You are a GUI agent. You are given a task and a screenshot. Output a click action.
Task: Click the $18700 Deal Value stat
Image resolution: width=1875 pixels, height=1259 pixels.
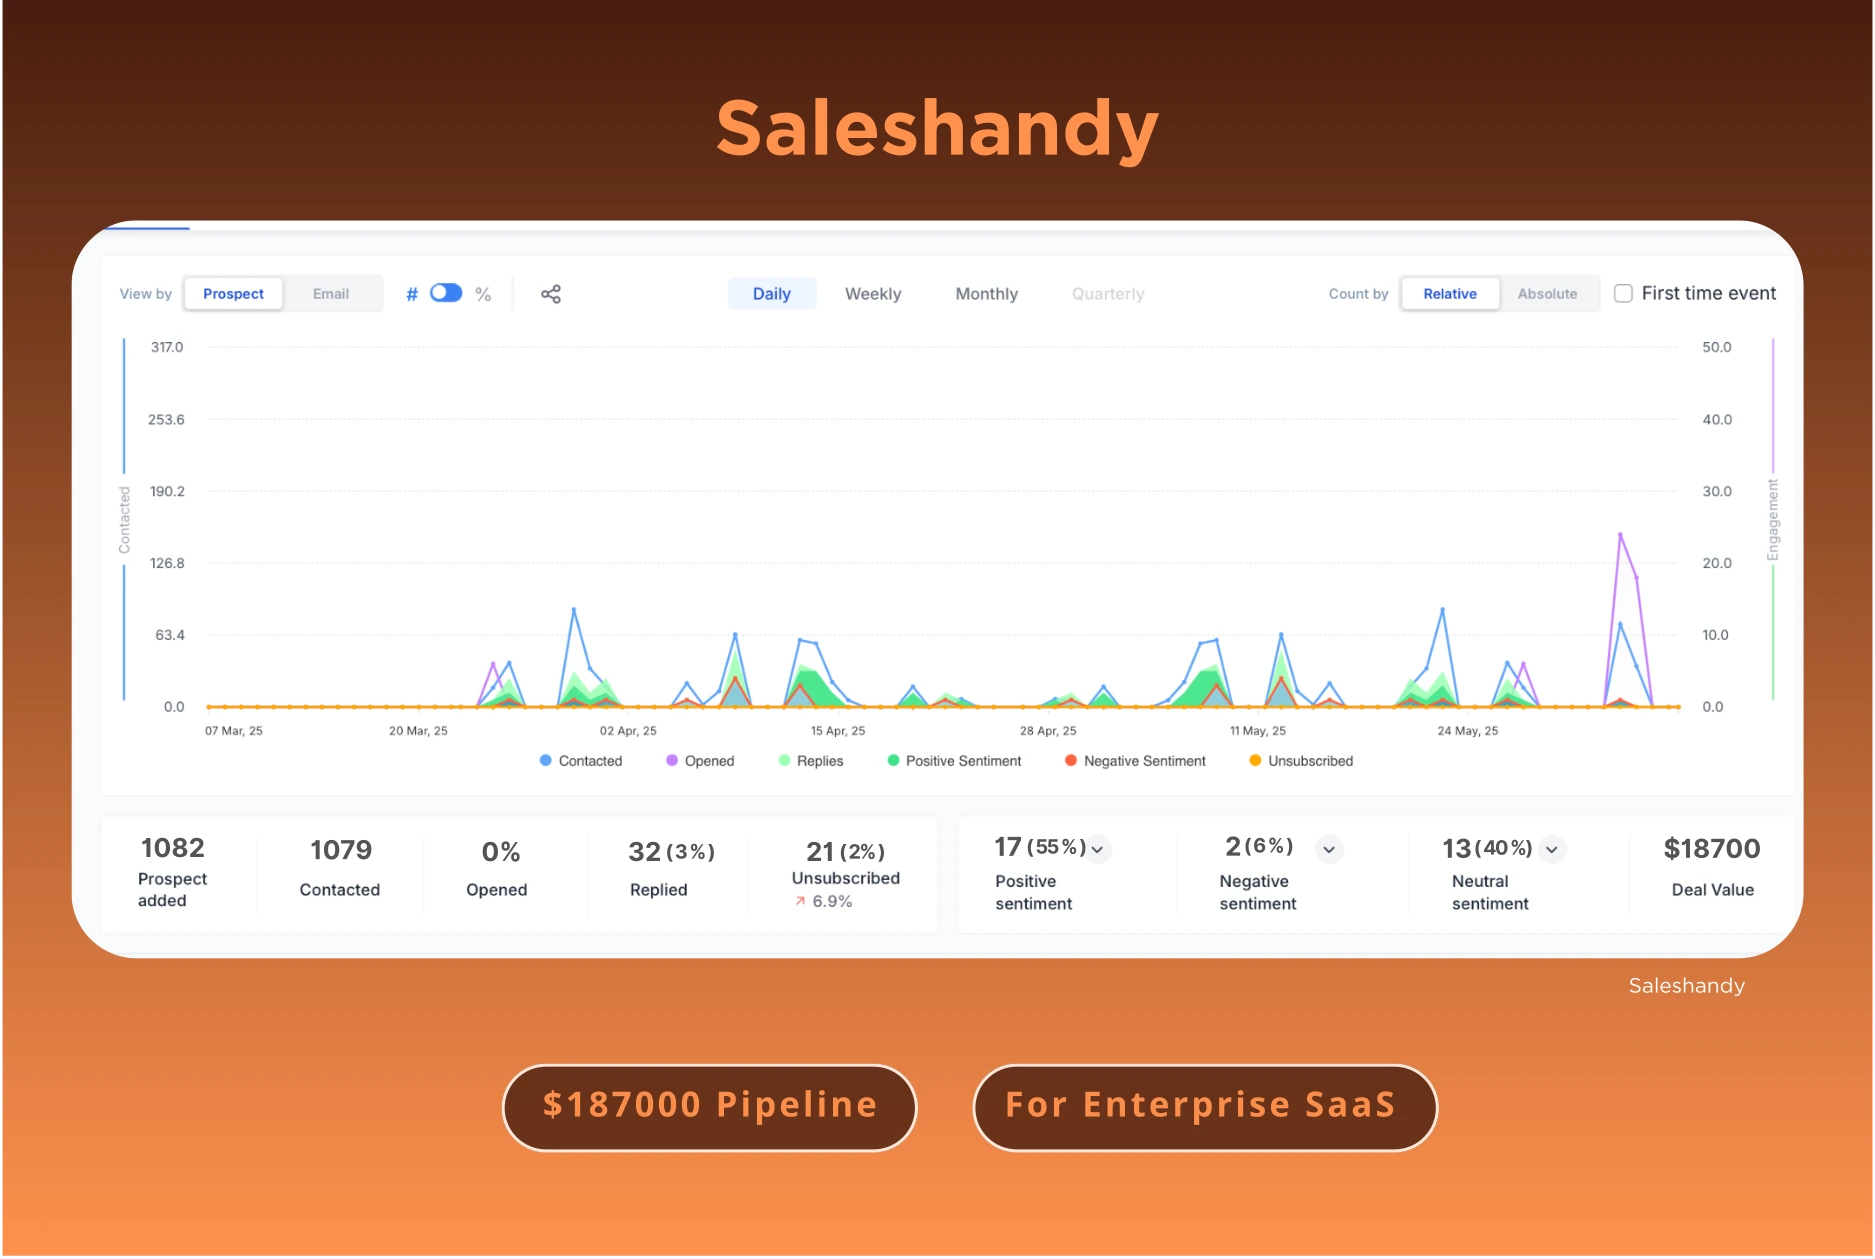tap(1712, 868)
